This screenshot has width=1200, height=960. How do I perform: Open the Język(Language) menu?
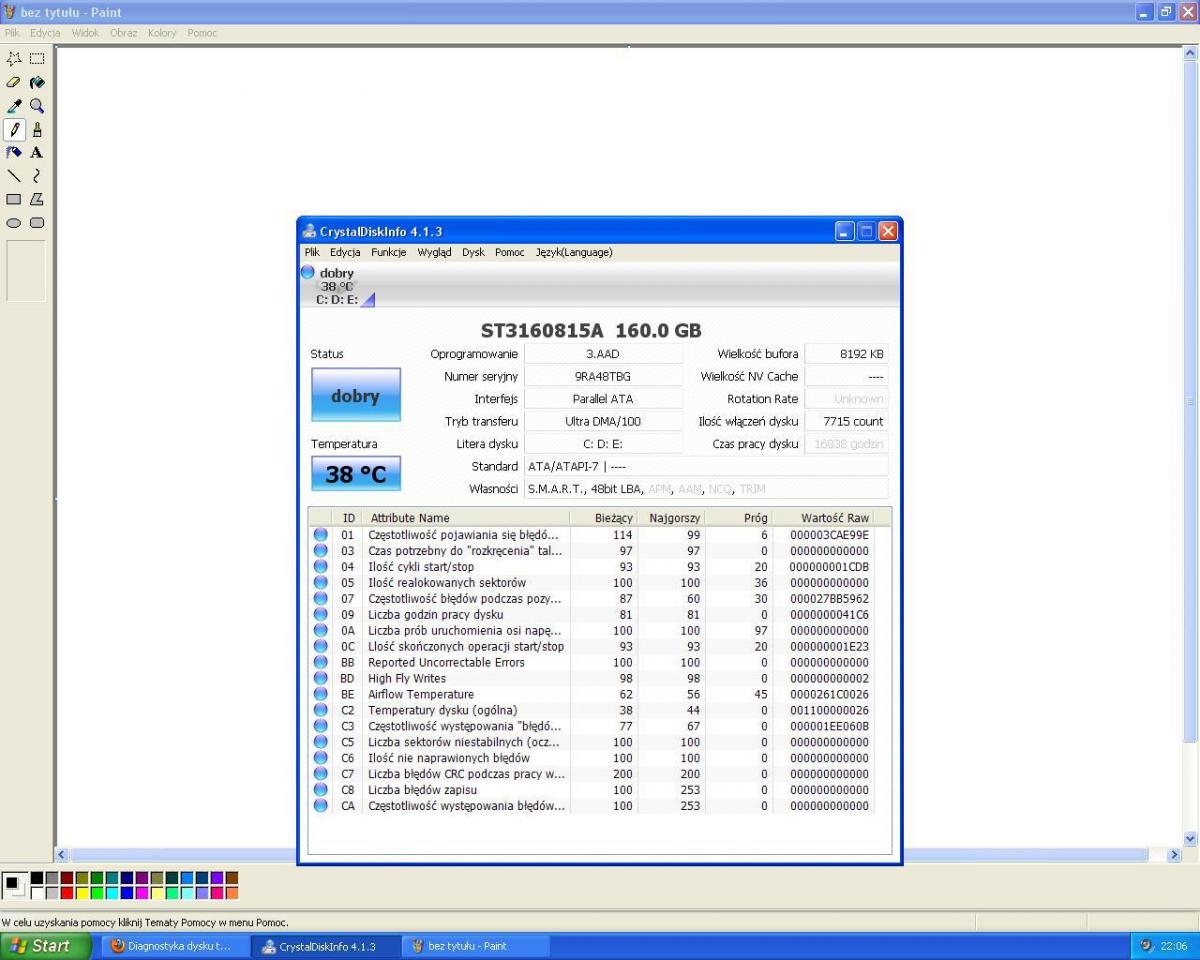point(574,253)
